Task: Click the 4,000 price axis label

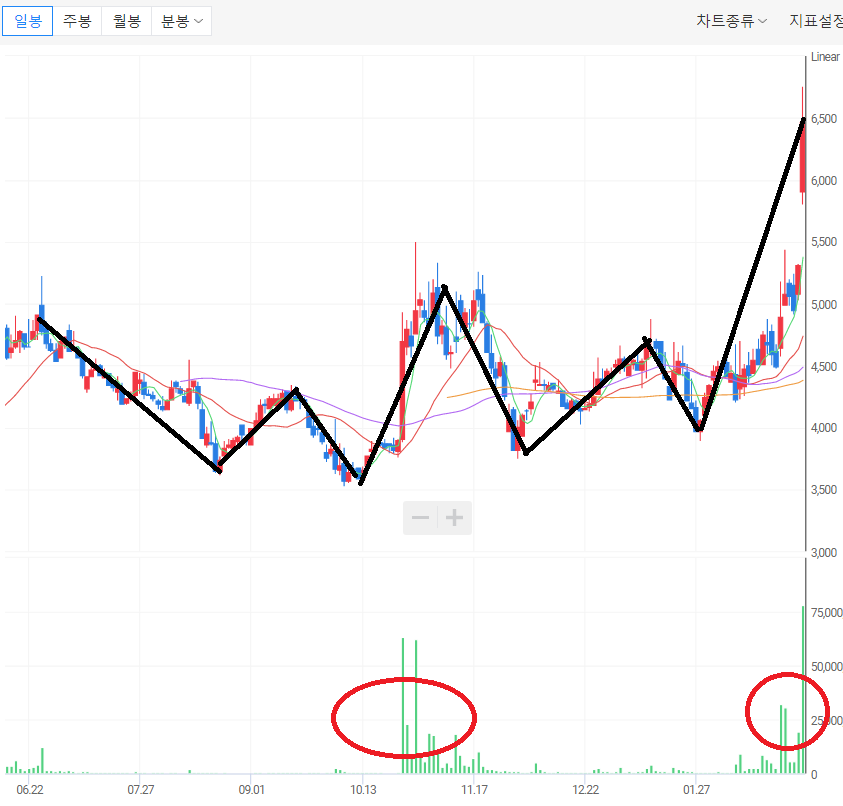Action: point(824,428)
